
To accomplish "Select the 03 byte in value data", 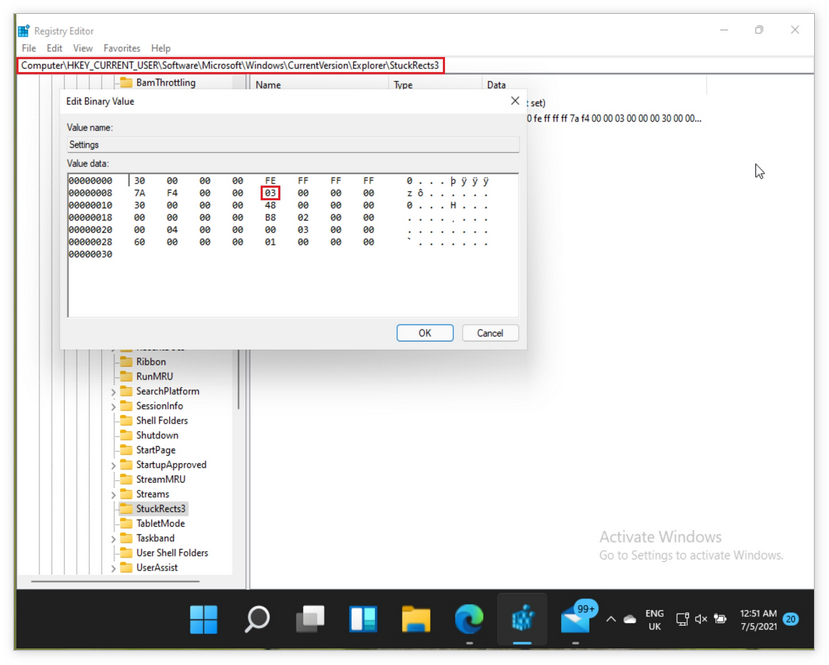I will pos(270,193).
